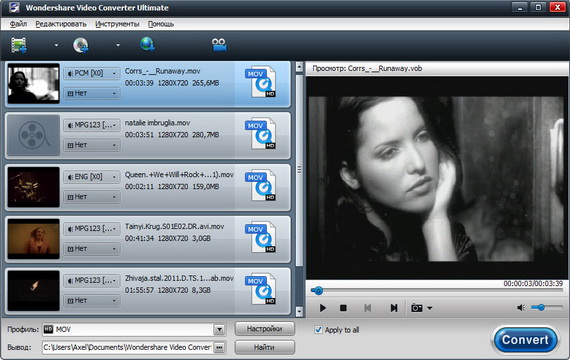The width and height of the screenshot is (570, 360).
Task: Click the Wondershare app icon in title bar
Action: point(15,7)
